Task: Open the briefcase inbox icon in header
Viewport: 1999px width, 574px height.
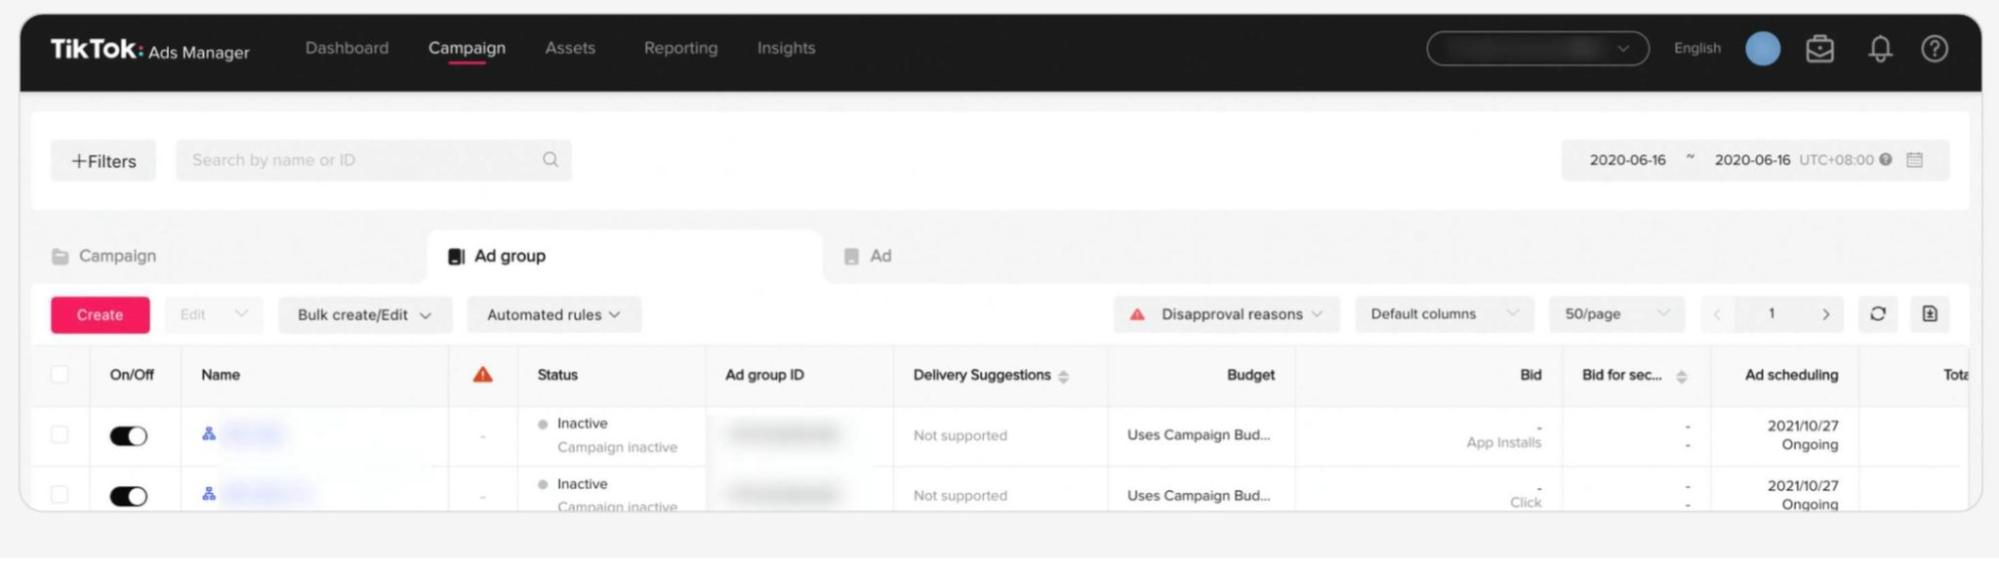Action: click(x=1819, y=49)
